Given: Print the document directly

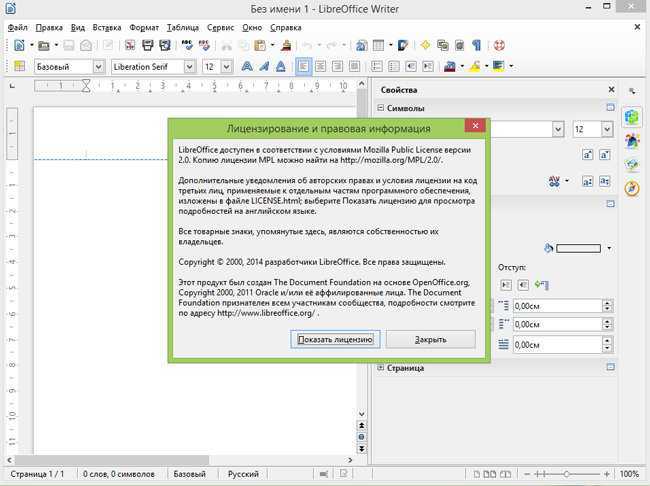Looking at the screenshot, I should tap(148, 45).
